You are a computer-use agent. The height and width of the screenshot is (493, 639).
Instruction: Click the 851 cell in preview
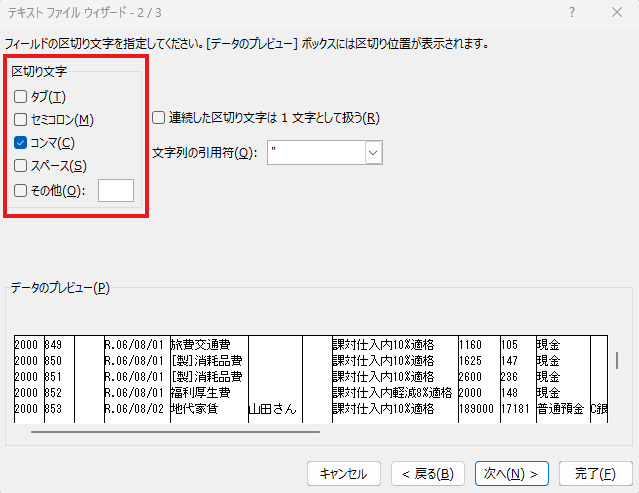(53, 376)
